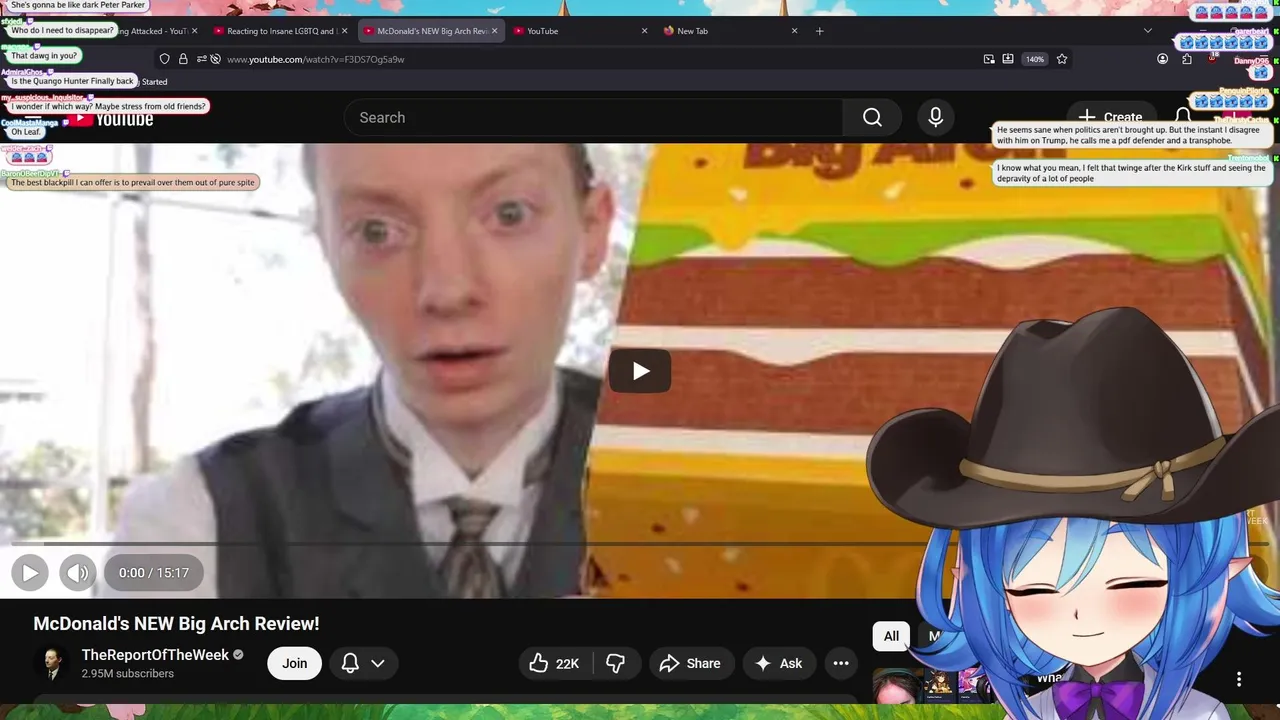Click the video title text
The height and width of the screenshot is (720, 1280).
click(x=176, y=624)
